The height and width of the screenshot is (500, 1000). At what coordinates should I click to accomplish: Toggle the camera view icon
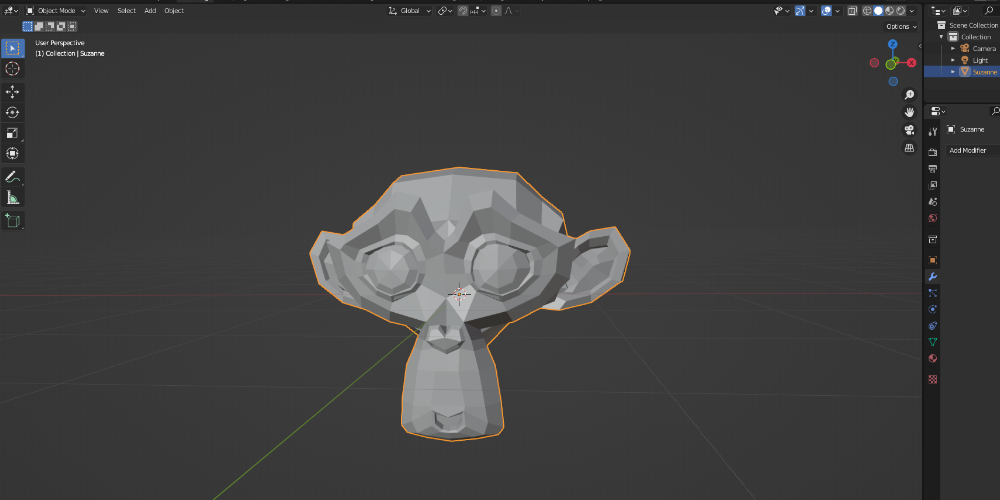909,131
